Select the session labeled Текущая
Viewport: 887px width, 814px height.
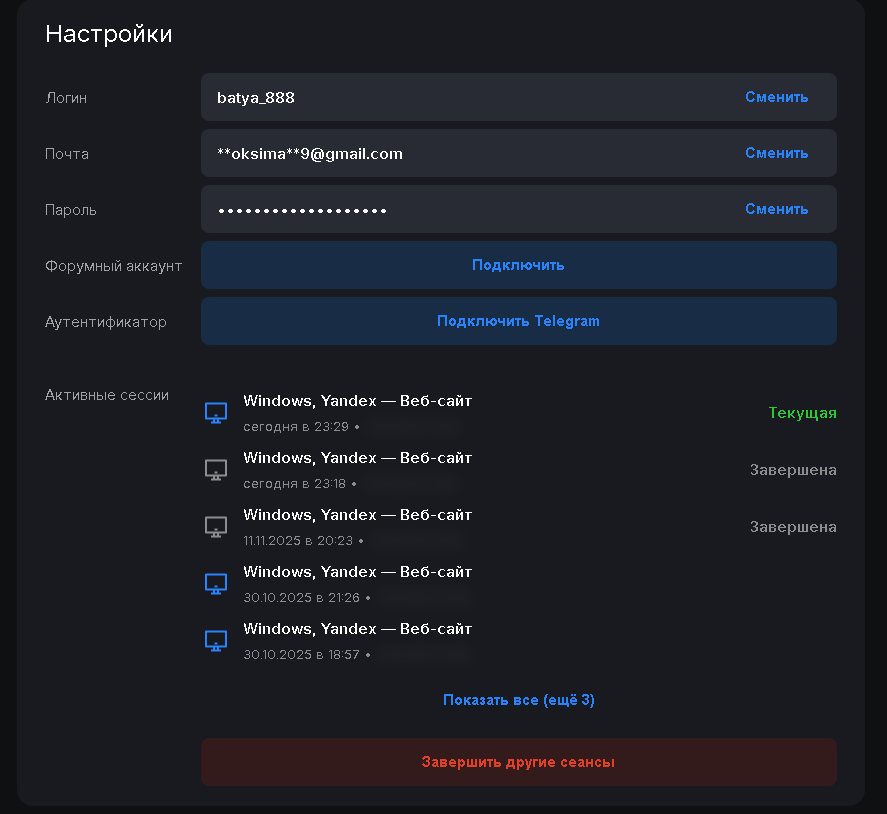click(x=802, y=412)
